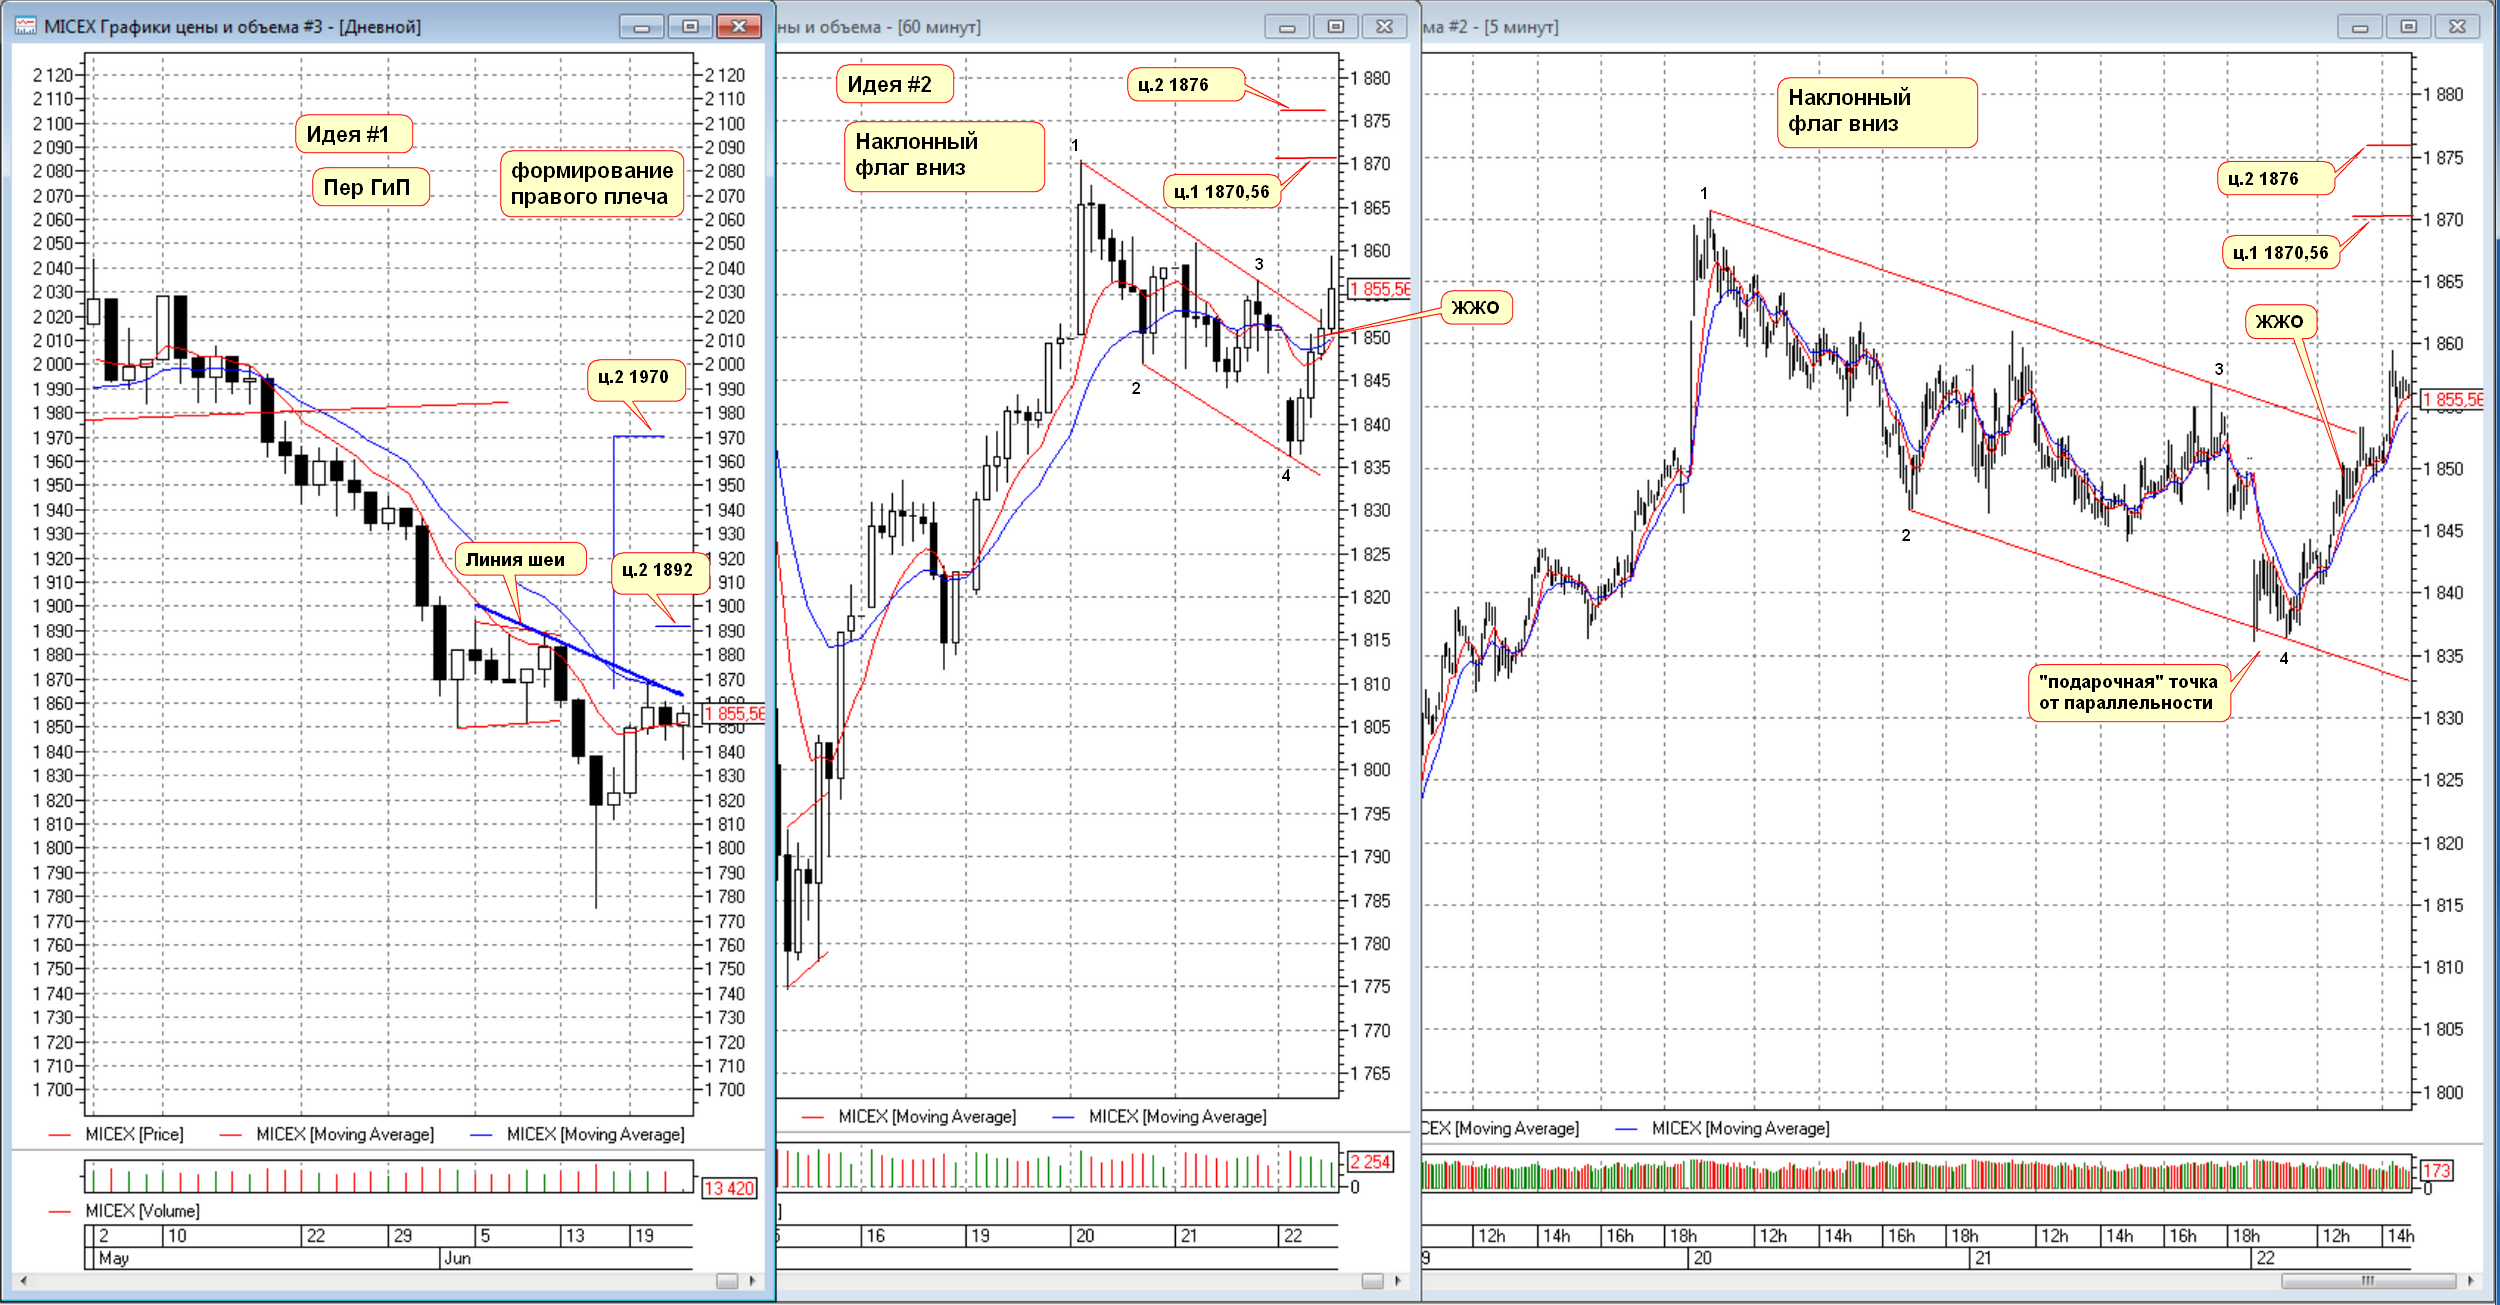Viewport: 2500px width, 1305px height.
Task: Close the daily chart window
Action: (x=739, y=27)
